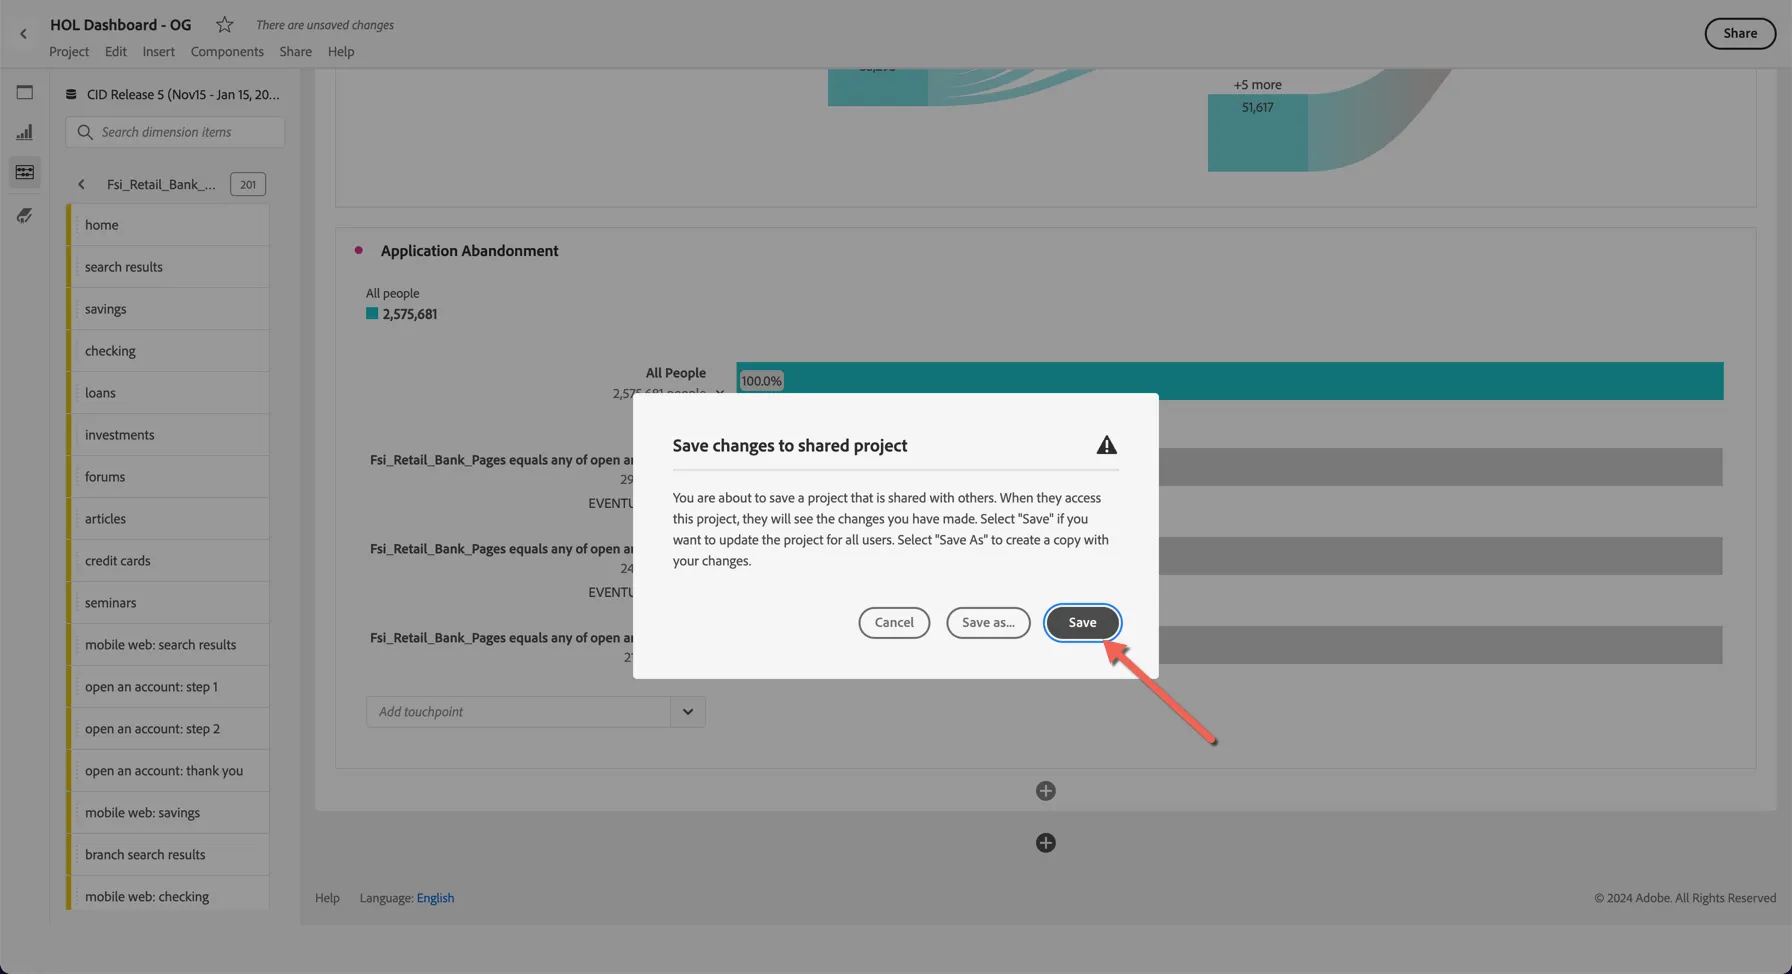Select open an account: step 1 item
The height and width of the screenshot is (974, 1792).
pyautogui.click(x=168, y=687)
